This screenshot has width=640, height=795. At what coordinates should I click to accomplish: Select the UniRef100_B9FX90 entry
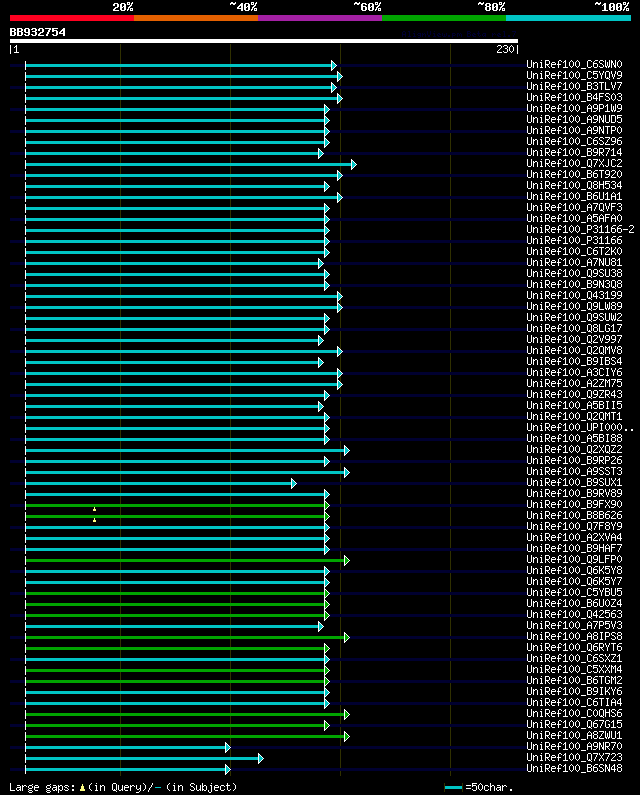(574, 504)
